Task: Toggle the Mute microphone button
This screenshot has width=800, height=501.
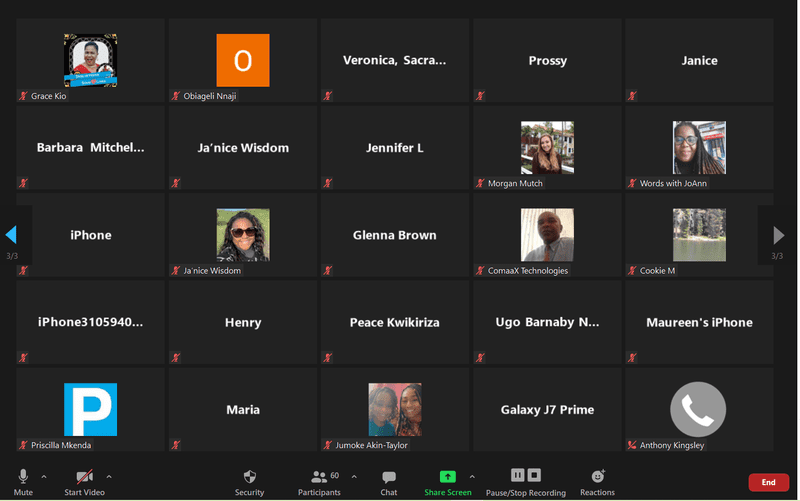Action: click(x=23, y=477)
